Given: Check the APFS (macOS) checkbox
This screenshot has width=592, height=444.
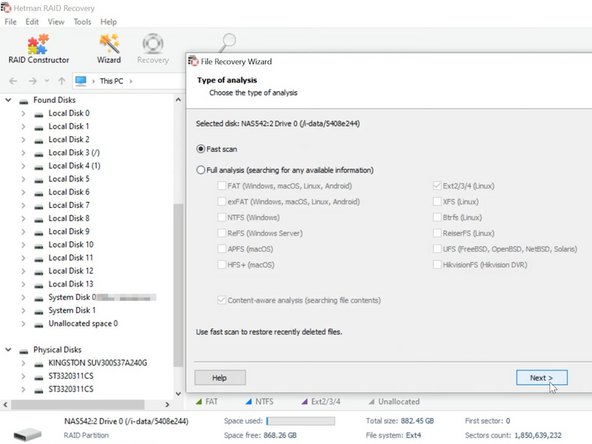Looking at the screenshot, I should click(222, 249).
